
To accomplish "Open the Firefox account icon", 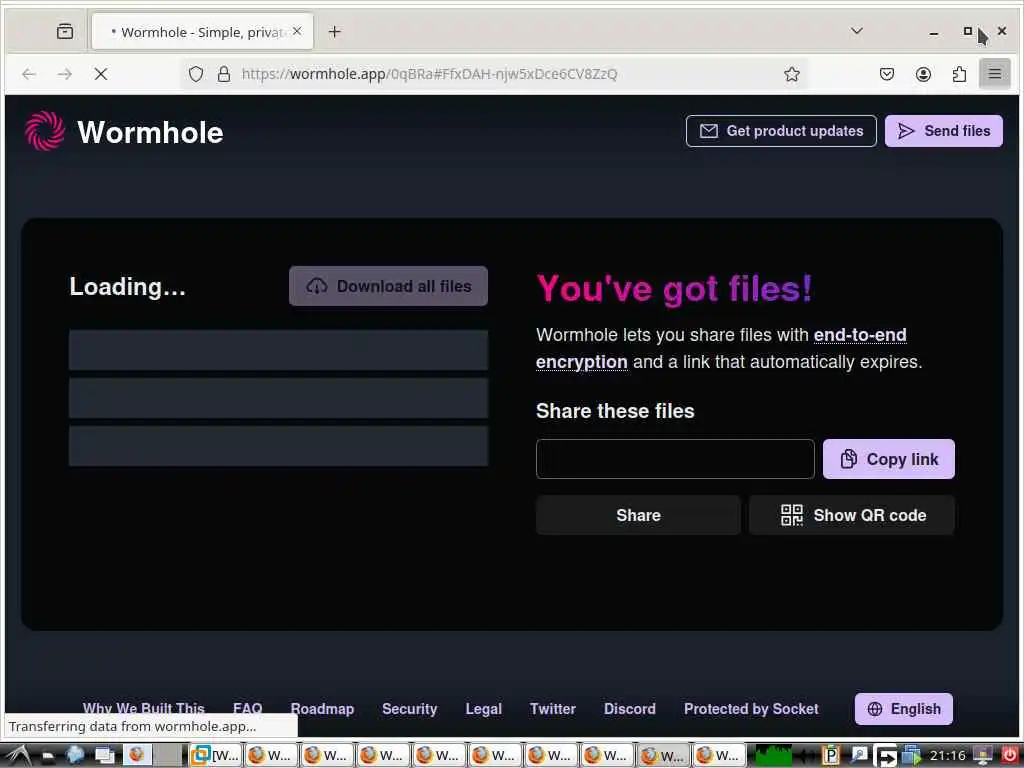I will coord(923,74).
